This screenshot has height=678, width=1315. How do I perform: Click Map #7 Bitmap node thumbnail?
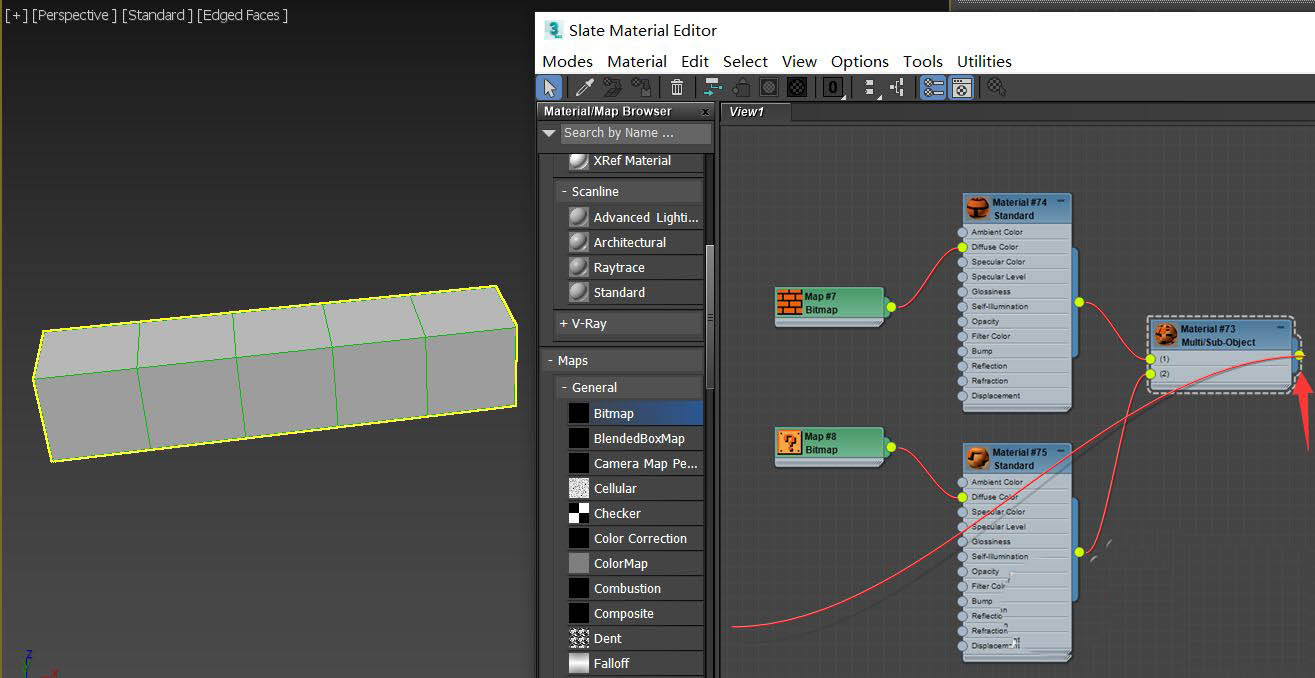[x=790, y=303]
